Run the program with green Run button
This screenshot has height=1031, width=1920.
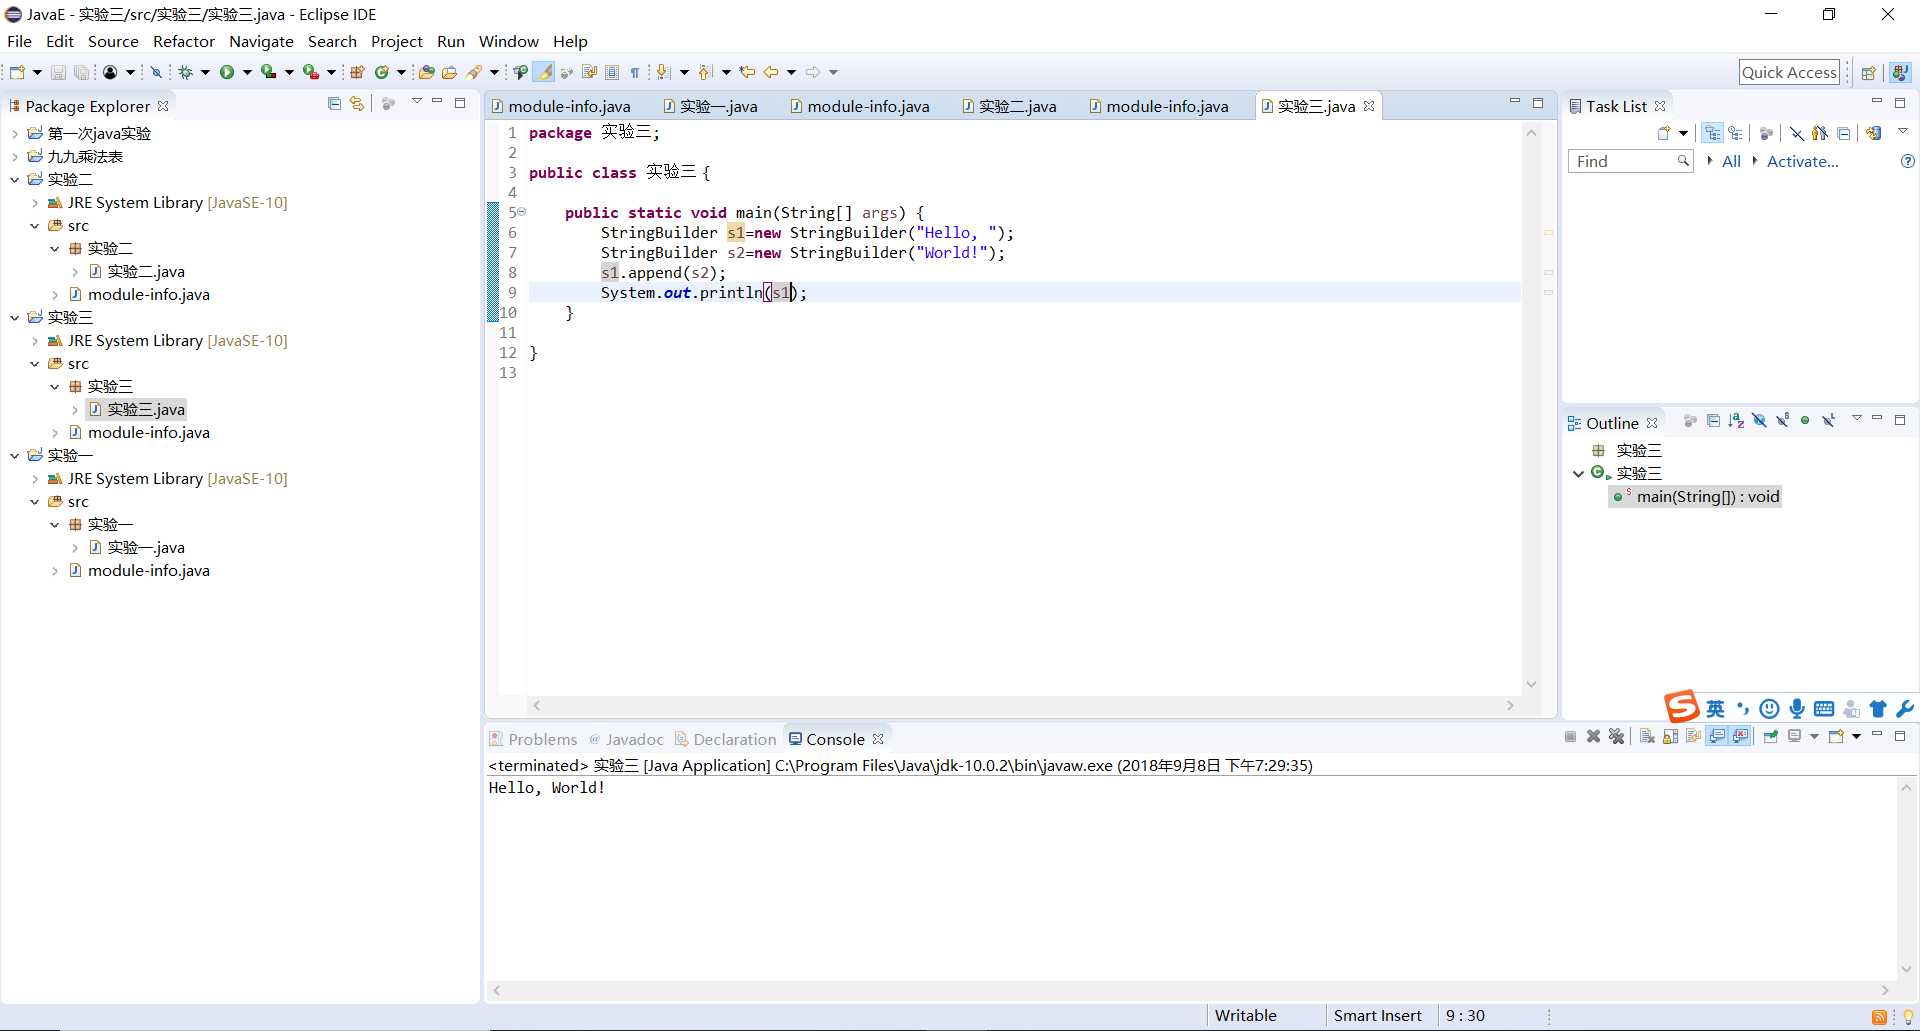tap(227, 72)
